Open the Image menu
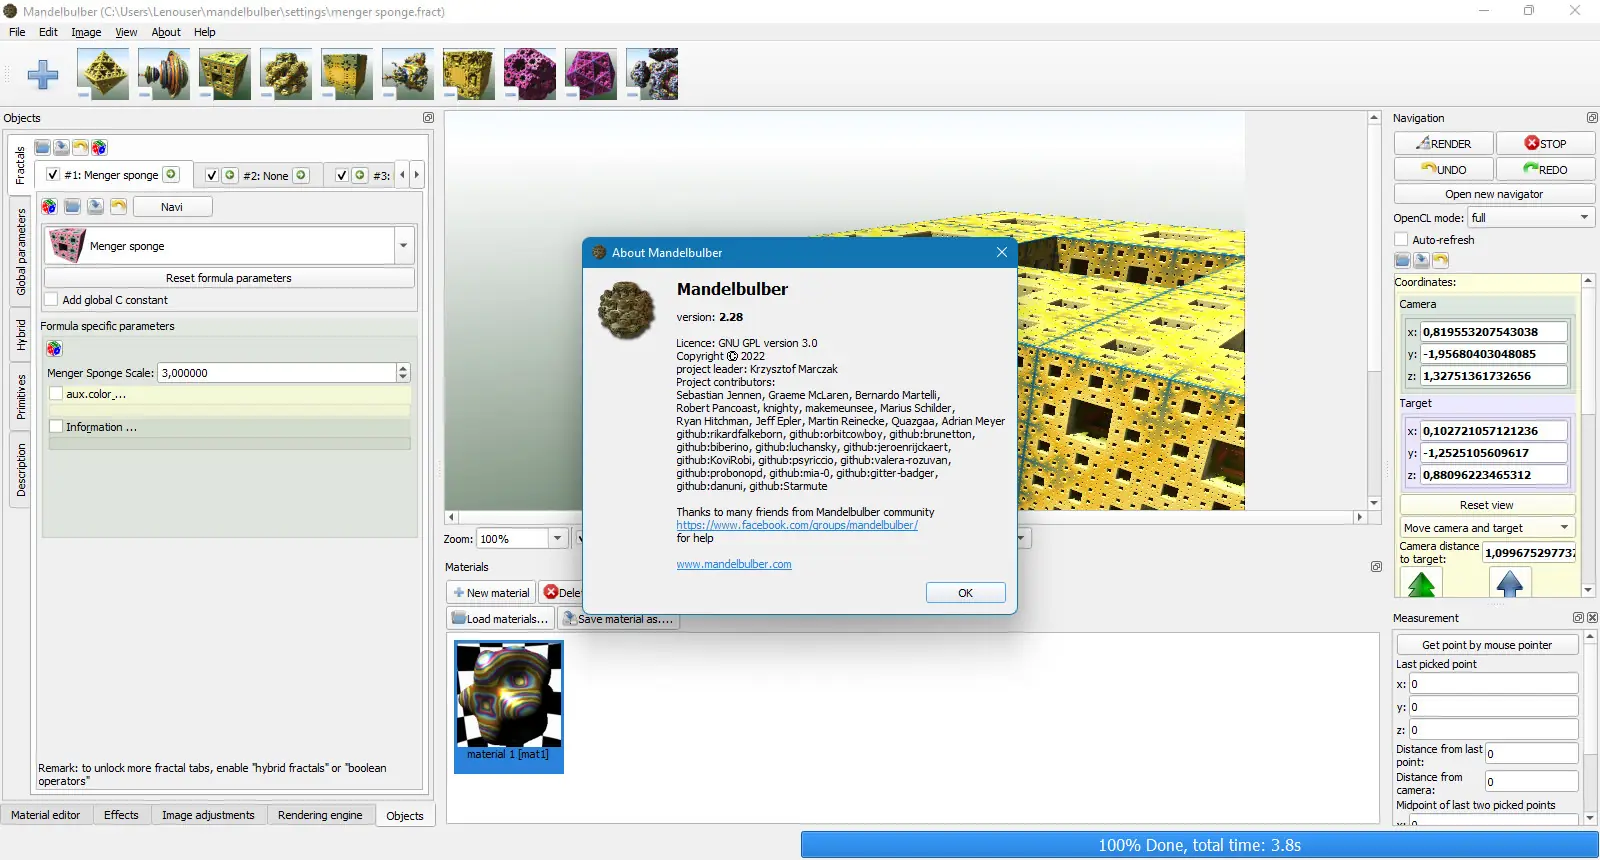The height and width of the screenshot is (860, 1600). click(x=86, y=32)
